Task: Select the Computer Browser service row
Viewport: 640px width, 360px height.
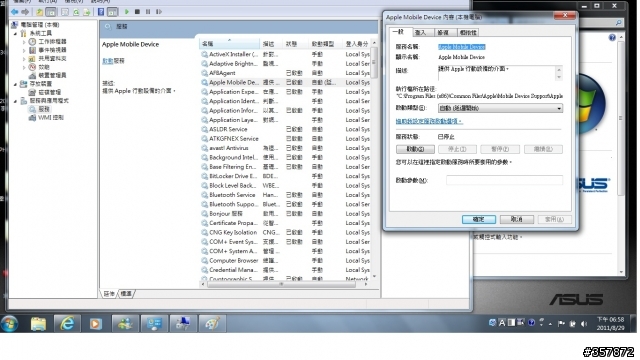Action: (285, 260)
